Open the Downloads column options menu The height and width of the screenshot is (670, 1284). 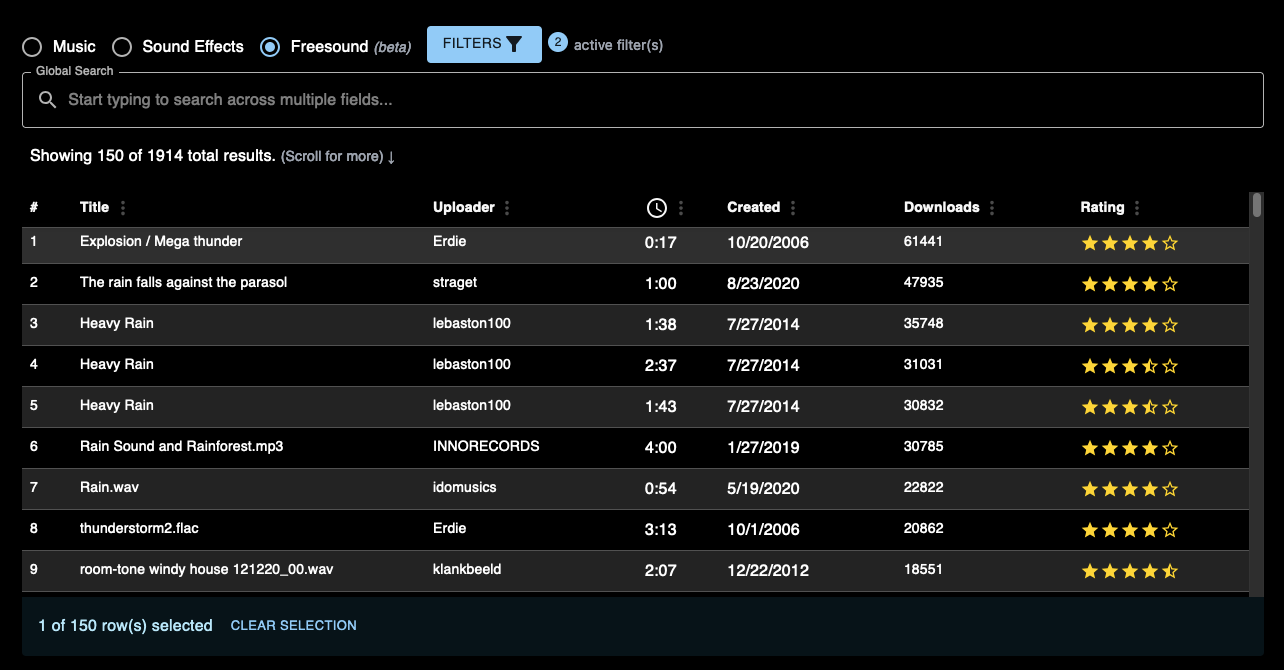point(992,207)
